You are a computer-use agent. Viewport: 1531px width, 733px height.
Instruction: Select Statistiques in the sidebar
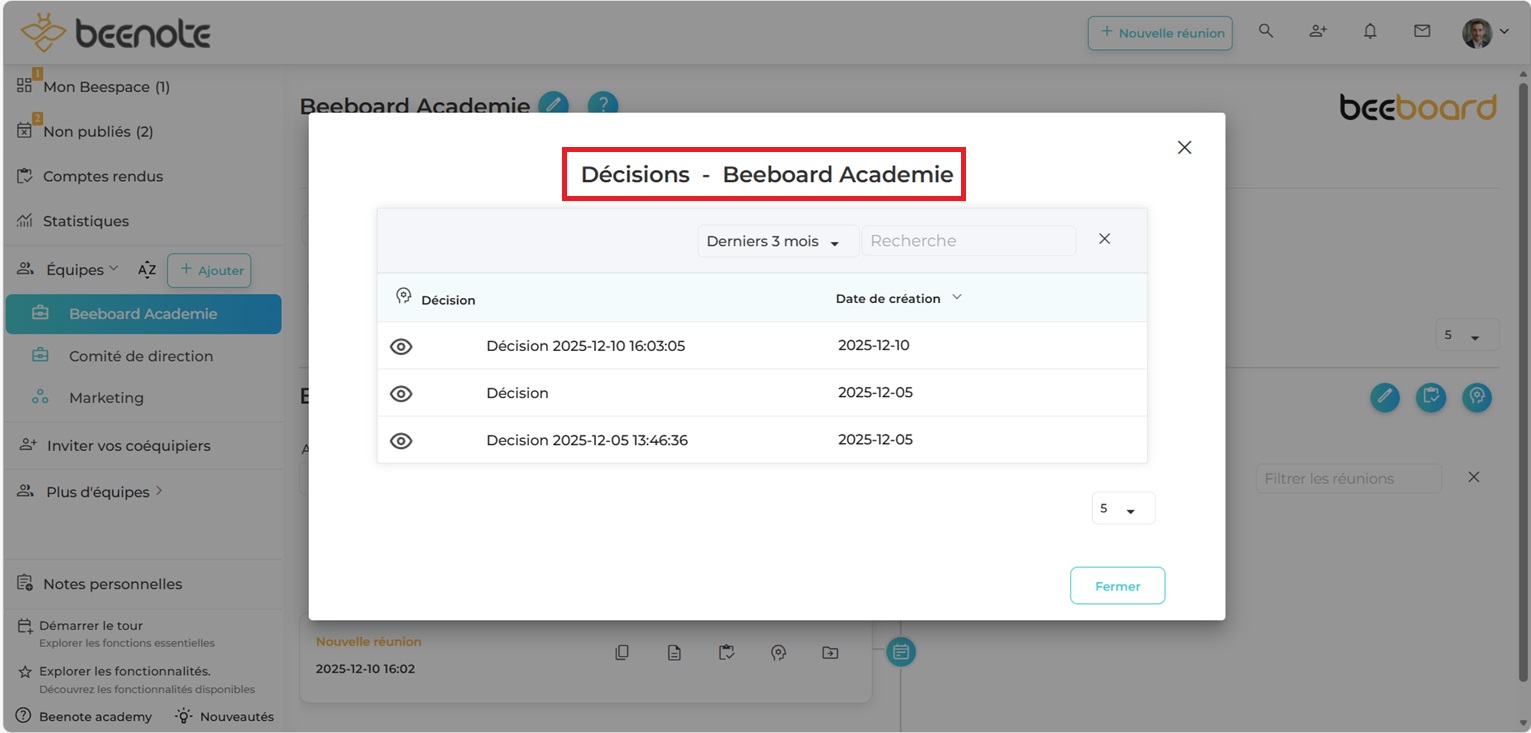coord(85,221)
